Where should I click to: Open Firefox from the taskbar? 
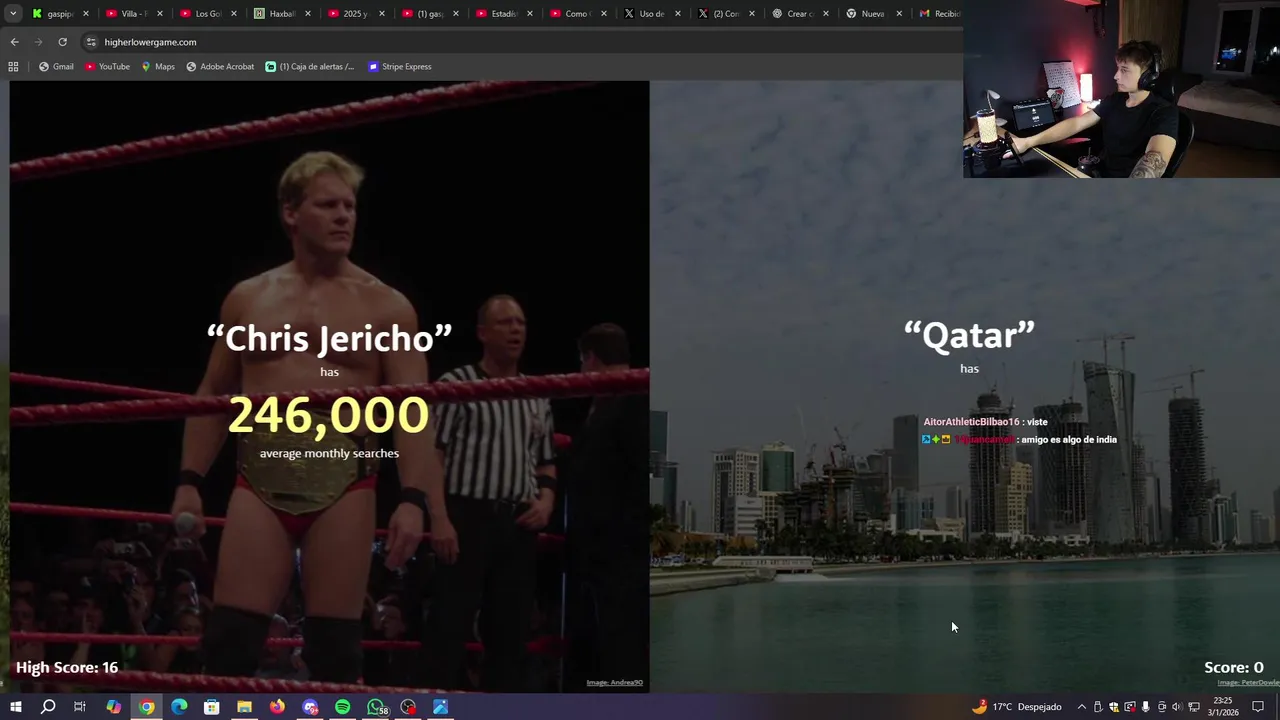277,707
